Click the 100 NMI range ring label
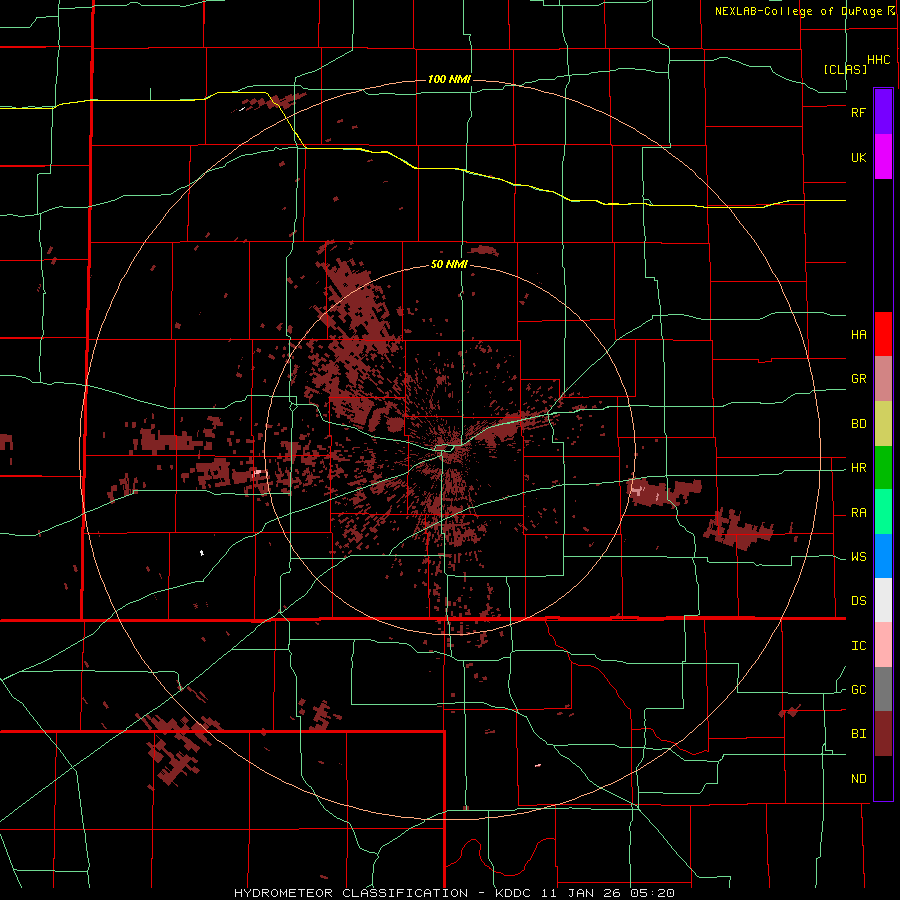The height and width of the screenshot is (900, 900). [x=449, y=79]
